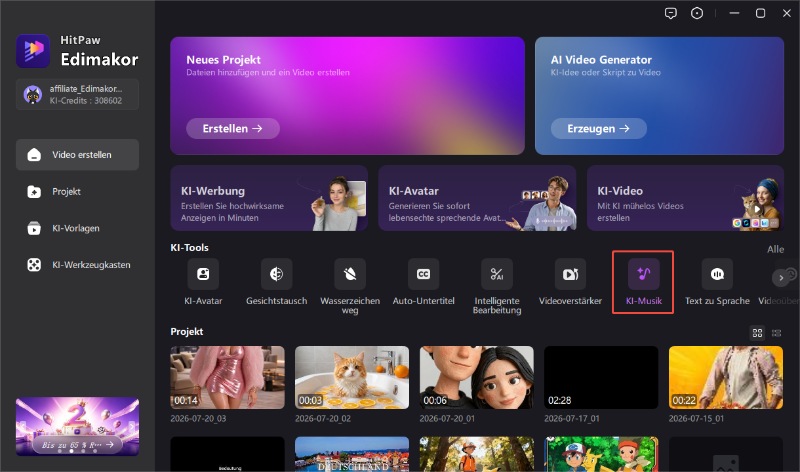Viewport: 800px width, 472px height.
Task: Switch project list to grid view
Action: pyautogui.click(x=757, y=333)
